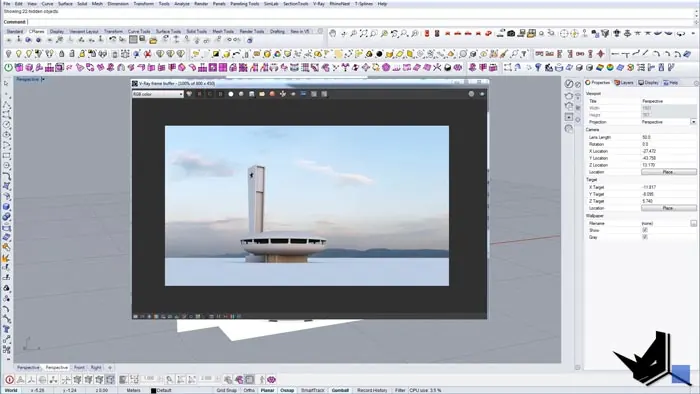Toggle Ortho in the status bar
Screen dimensions: 700x394
pyautogui.click(x=249, y=390)
